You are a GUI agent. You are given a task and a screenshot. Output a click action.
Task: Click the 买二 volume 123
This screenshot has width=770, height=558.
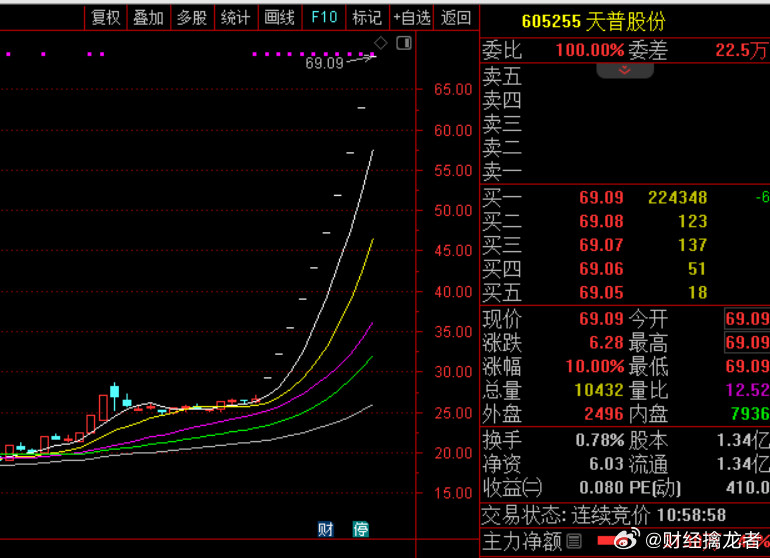pos(692,221)
